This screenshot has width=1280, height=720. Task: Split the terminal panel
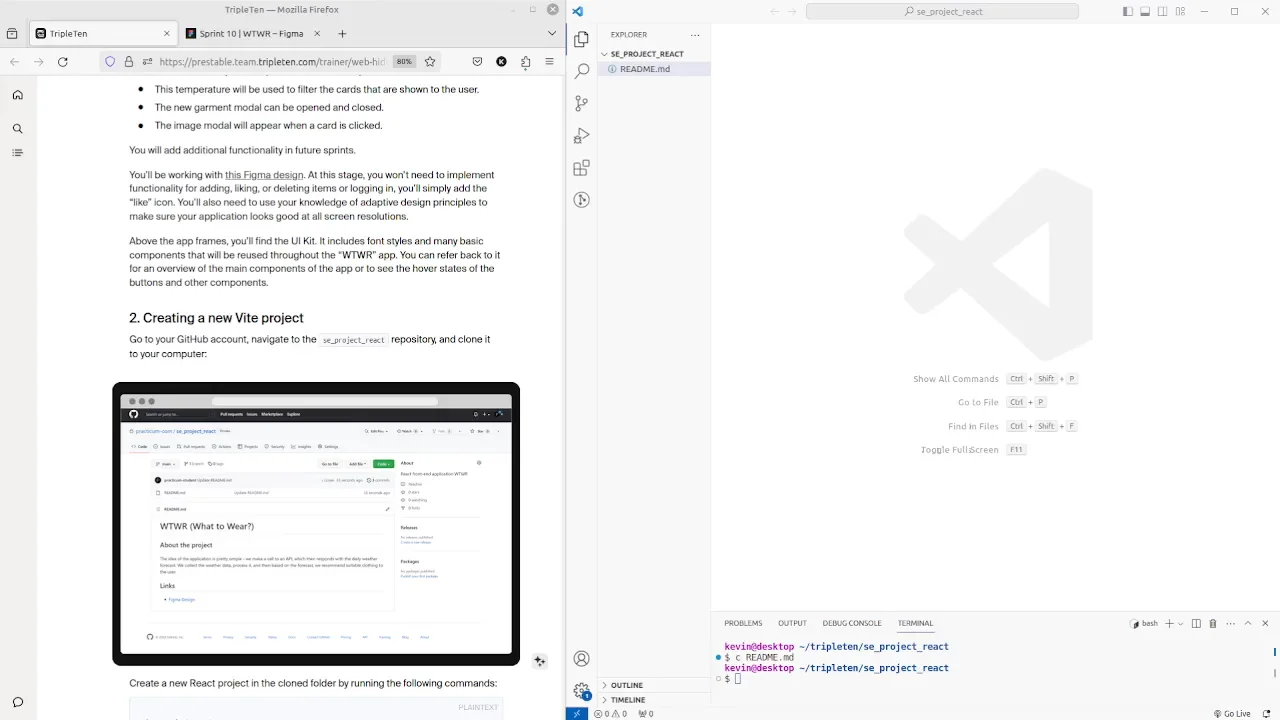(x=1196, y=623)
